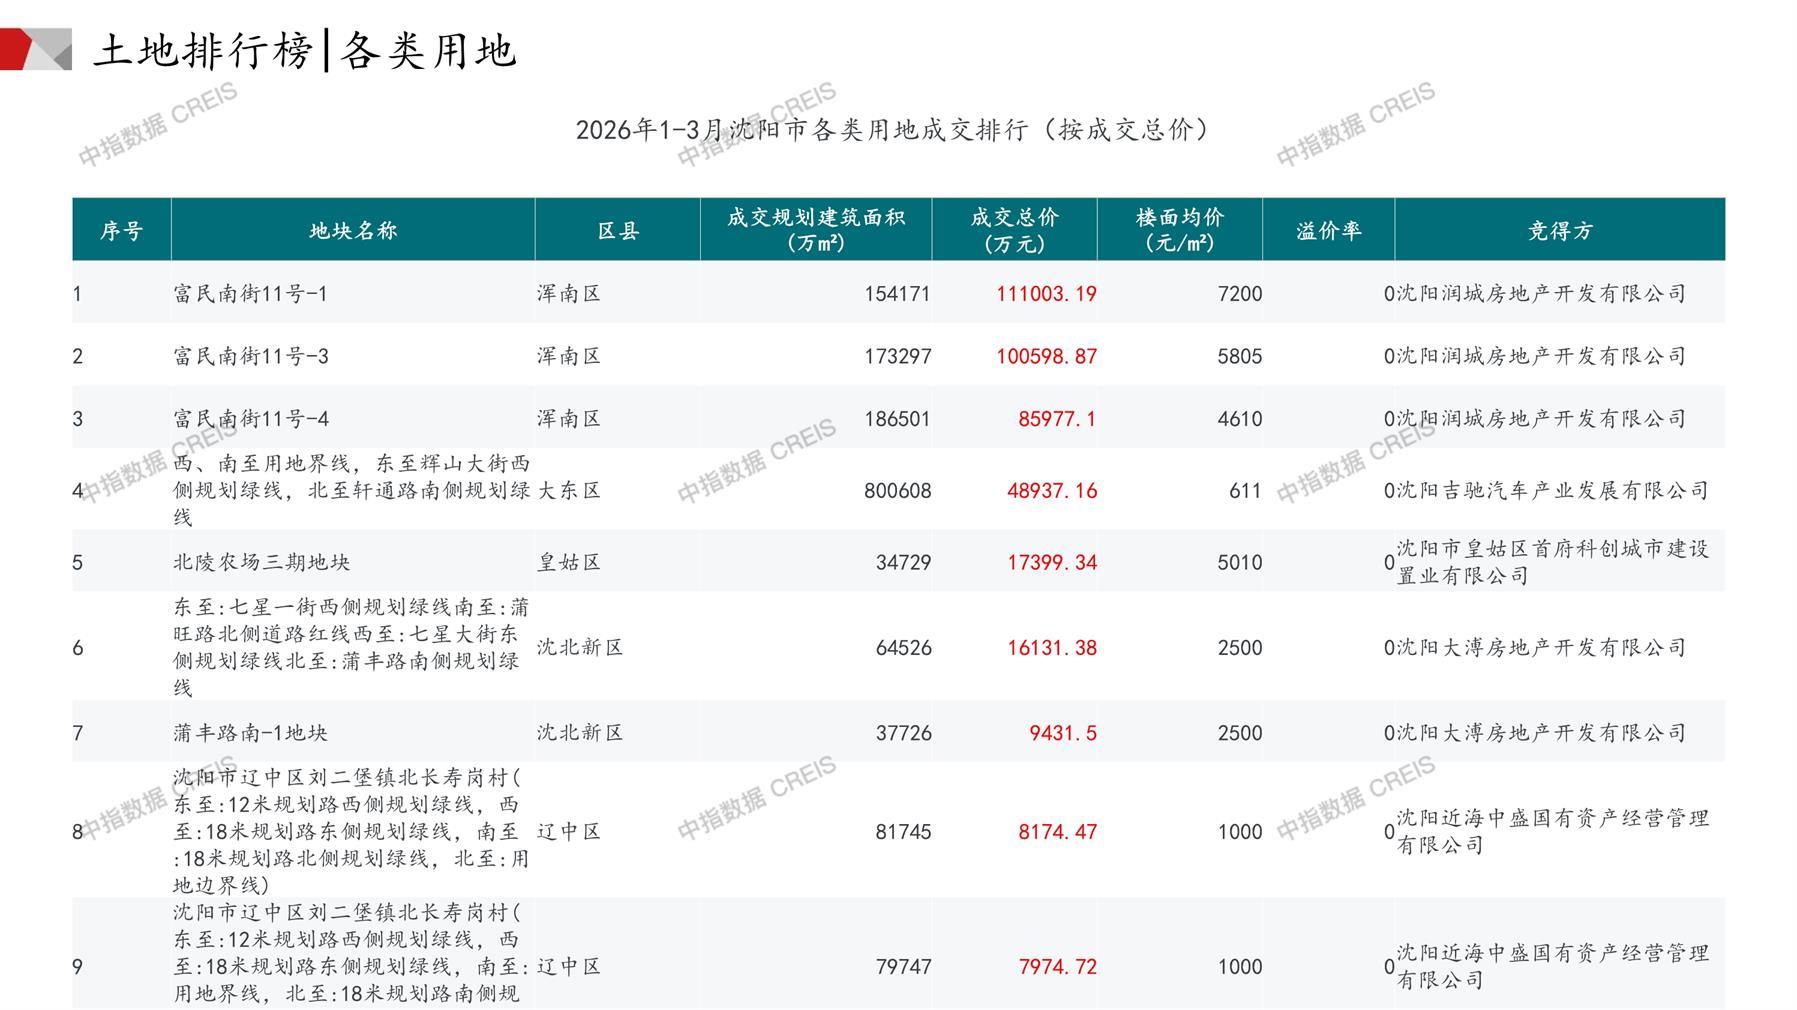The height and width of the screenshot is (1010, 1797).
Task: Click the 成交规划建筑面积 column header
Action: (815, 230)
